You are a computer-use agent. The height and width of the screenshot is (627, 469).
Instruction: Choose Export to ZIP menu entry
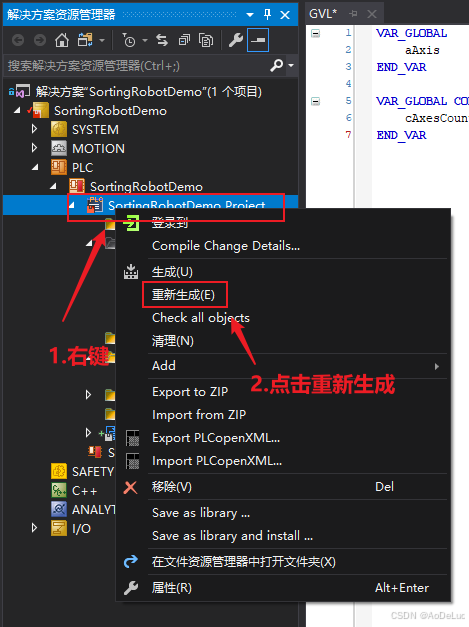click(x=190, y=391)
